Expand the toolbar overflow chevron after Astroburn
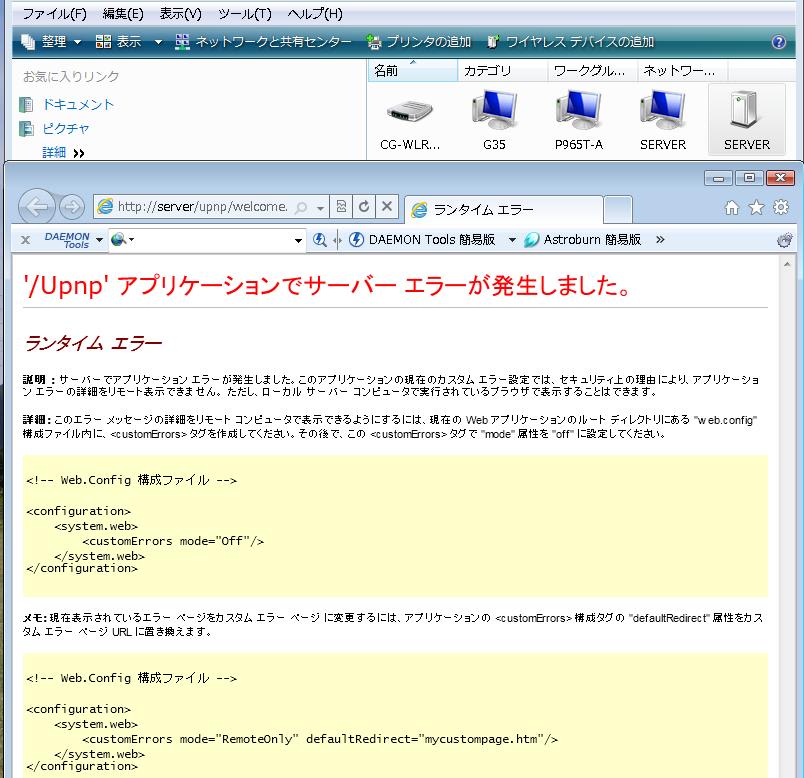This screenshot has height=778, width=804. coord(660,240)
